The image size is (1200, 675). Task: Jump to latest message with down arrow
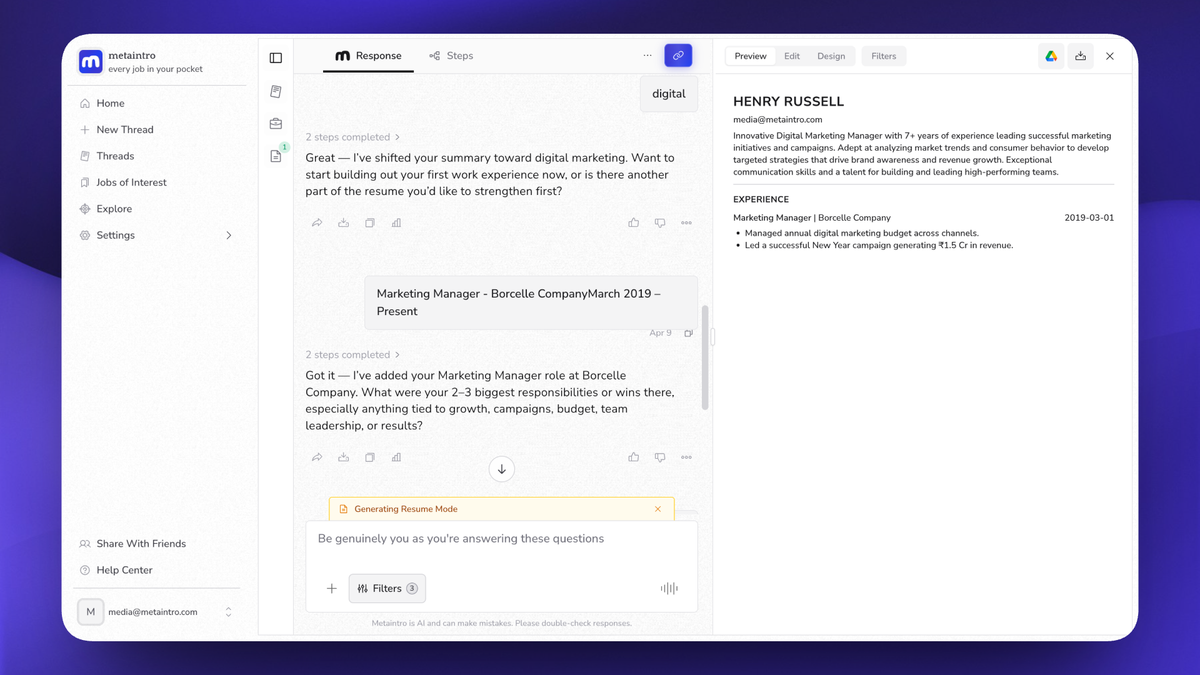[502, 469]
